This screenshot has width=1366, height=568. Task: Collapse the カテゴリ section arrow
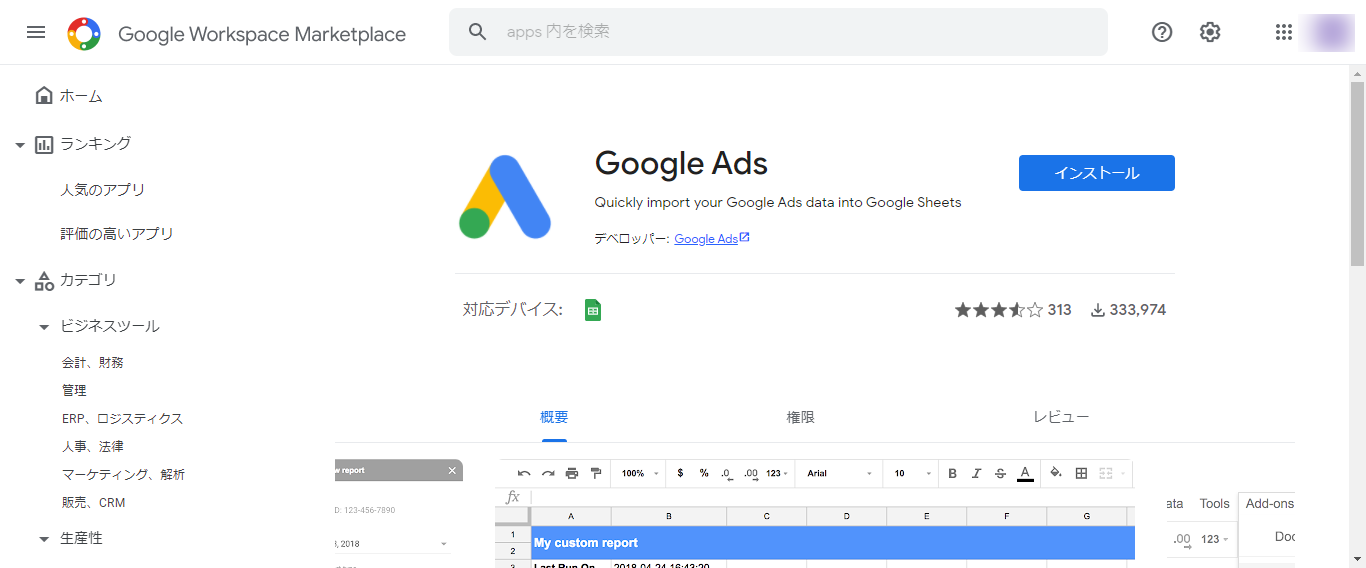click(20, 281)
